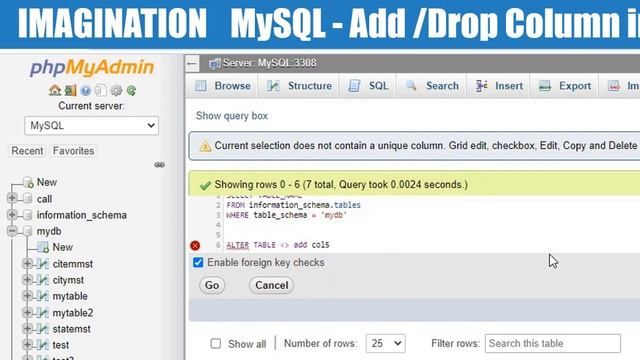640x360 pixels.
Task: Open the SQL tab
Action: coord(368,86)
